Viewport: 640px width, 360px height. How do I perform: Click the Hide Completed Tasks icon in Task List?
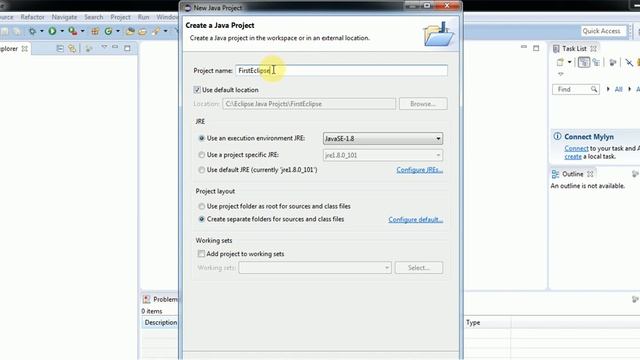(629, 62)
